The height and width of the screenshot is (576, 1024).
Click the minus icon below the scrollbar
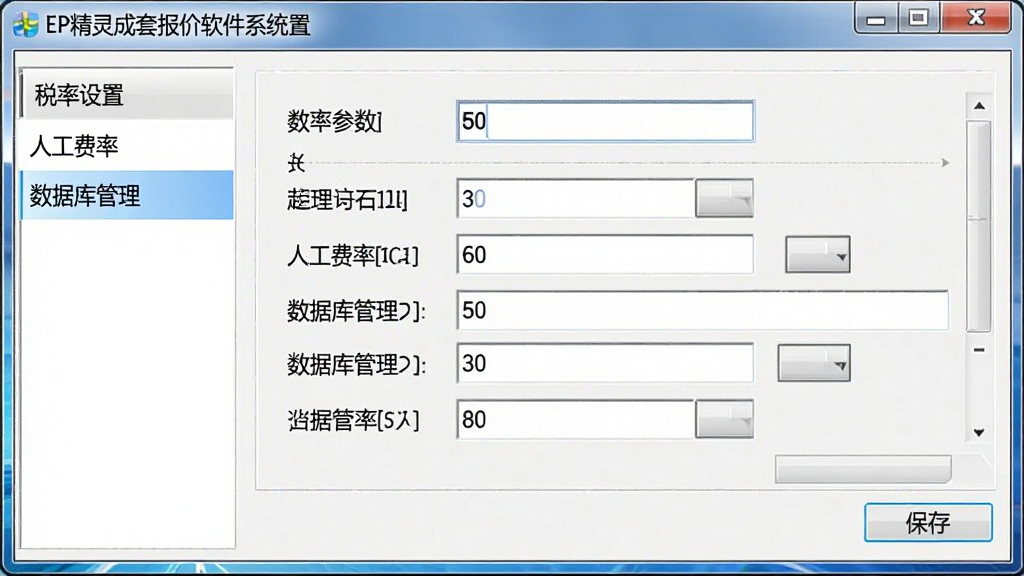pyautogui.click(x=979, y=350)
